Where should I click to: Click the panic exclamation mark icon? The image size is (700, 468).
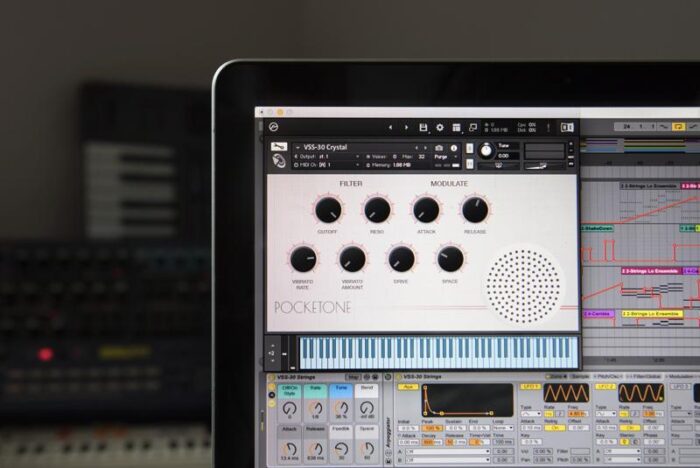click(x=548, y=128)
